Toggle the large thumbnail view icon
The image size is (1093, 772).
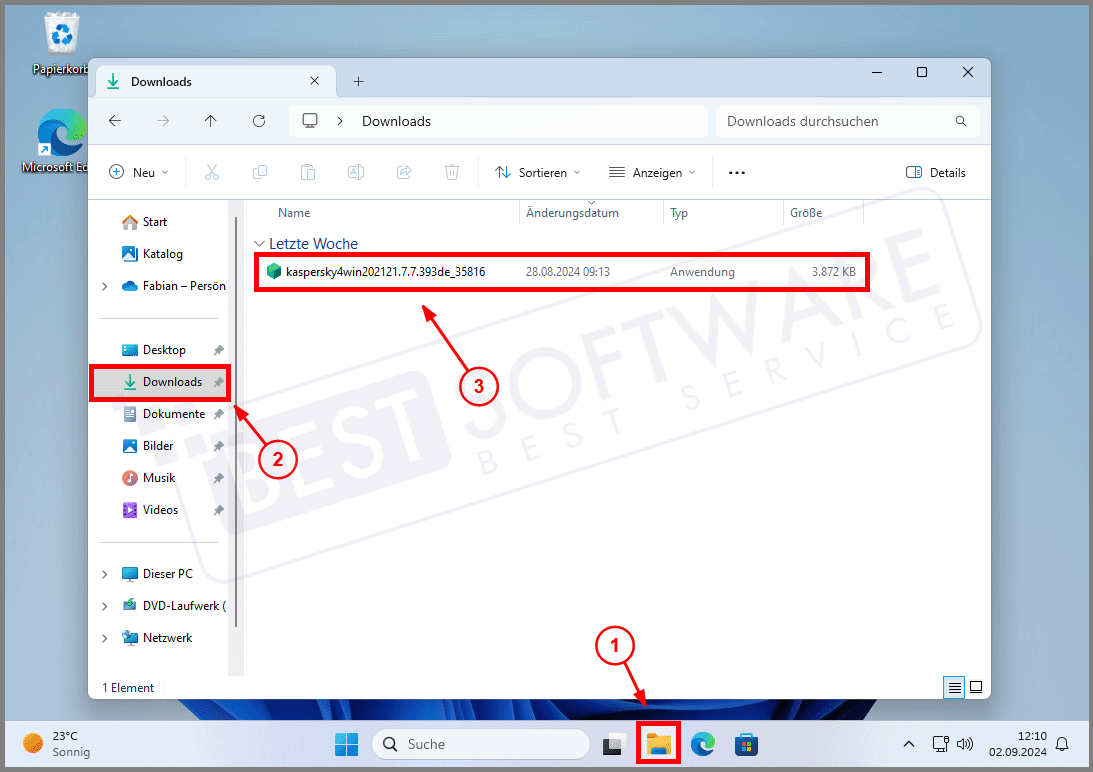[975, 687]
